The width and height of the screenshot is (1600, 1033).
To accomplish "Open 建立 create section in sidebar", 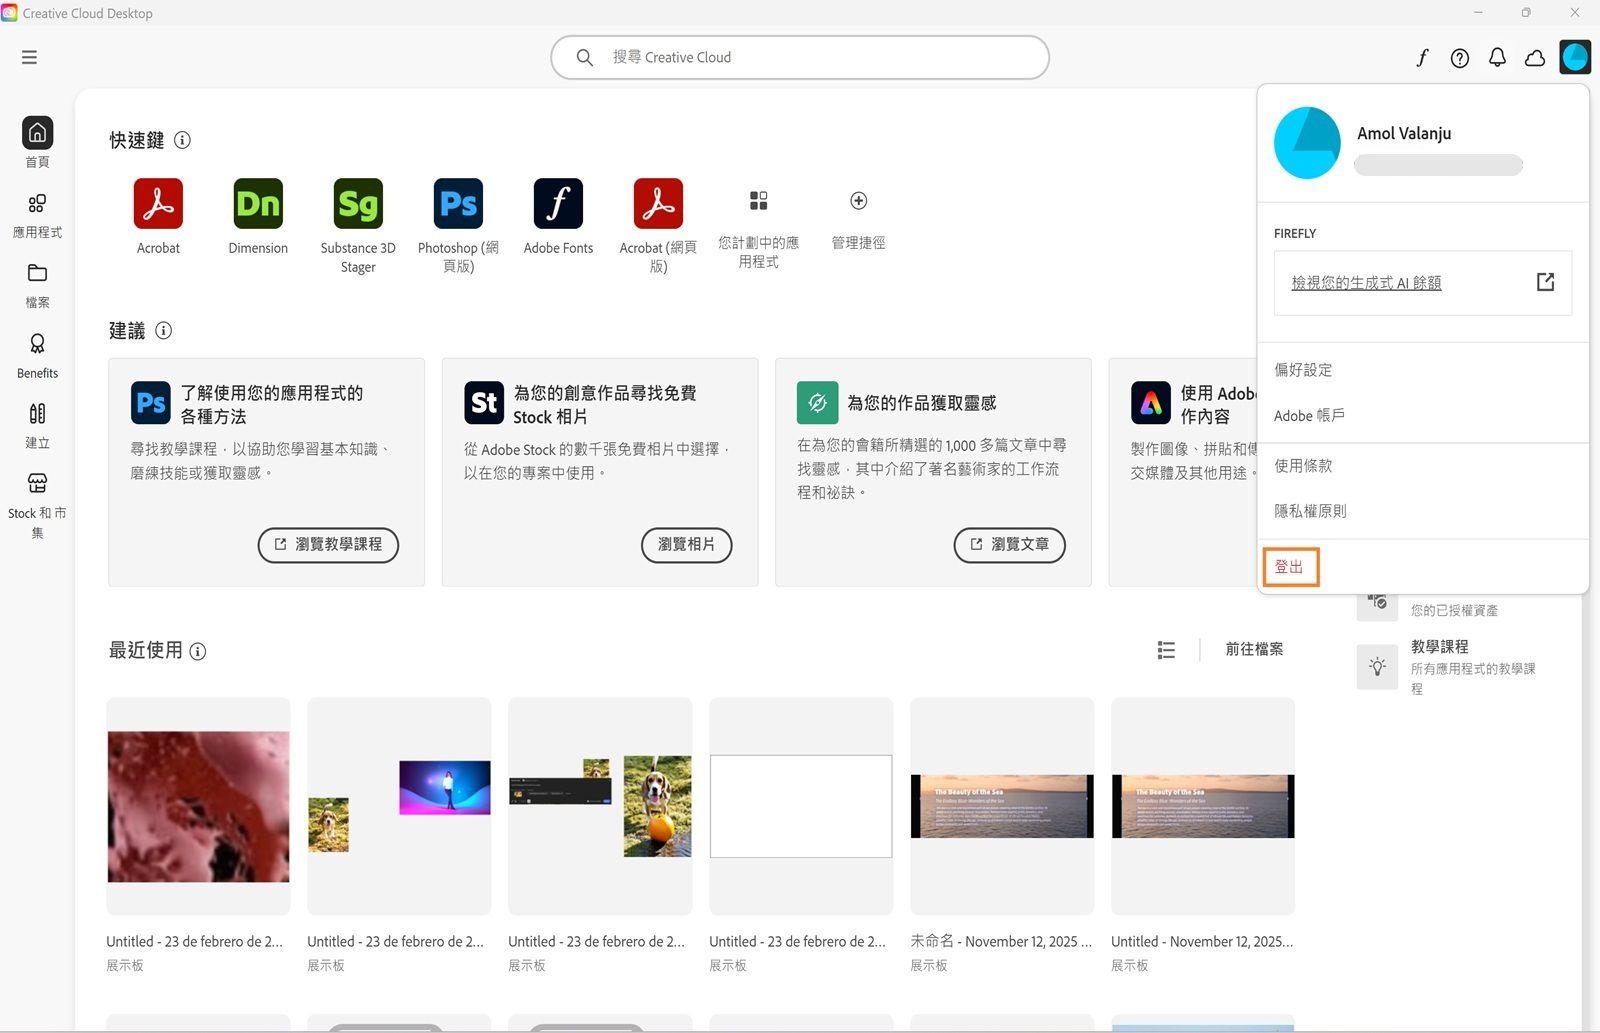I will [37, 425].
